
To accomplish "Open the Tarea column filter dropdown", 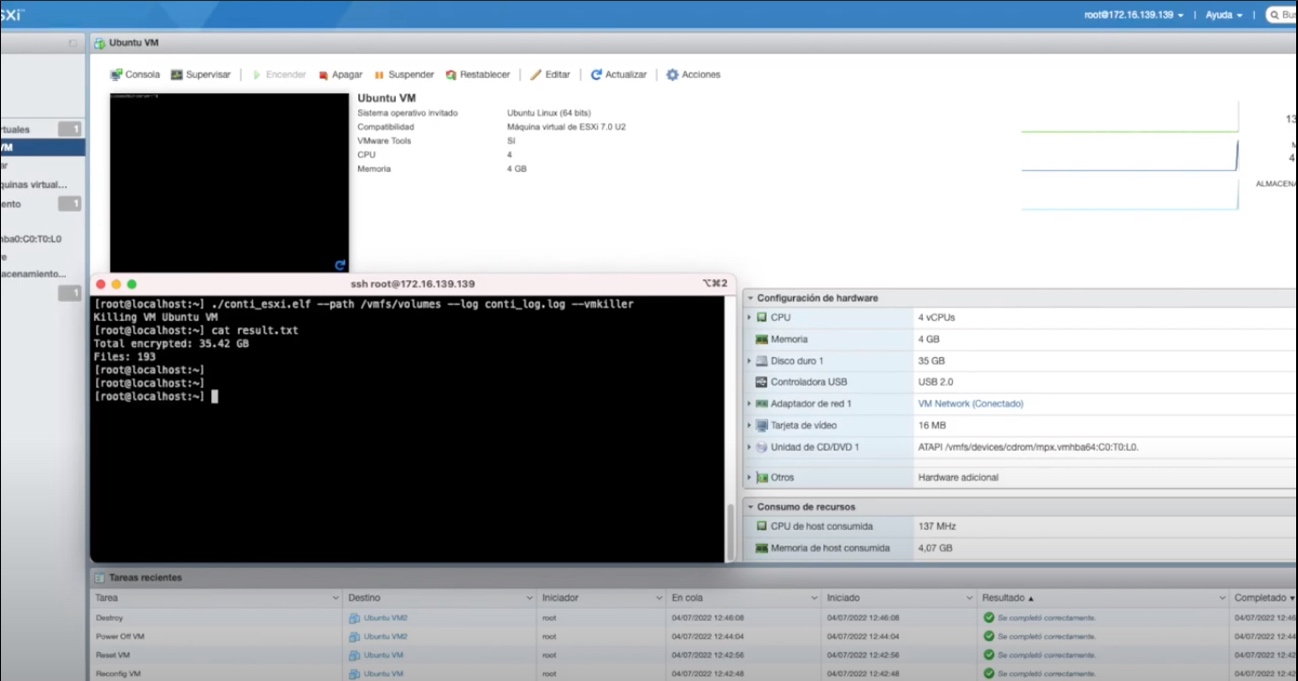I will (x=335, y=598).
